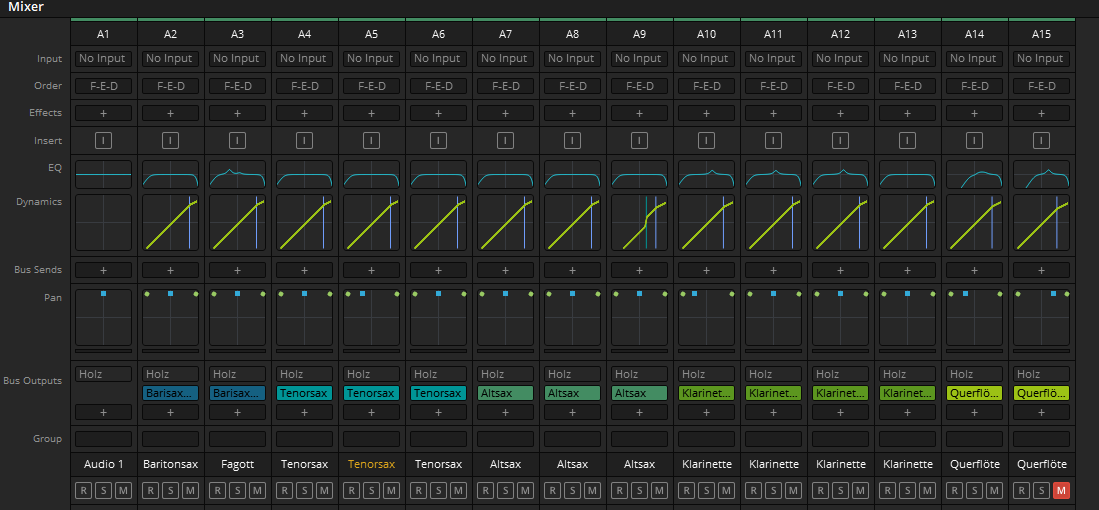
Task: Open the Holz bus output on A4
Action: pos(304,374)
